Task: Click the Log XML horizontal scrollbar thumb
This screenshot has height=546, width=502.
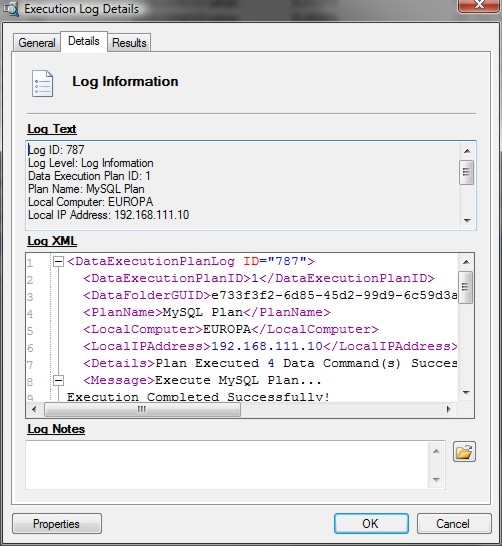Action: pos(142,409)
